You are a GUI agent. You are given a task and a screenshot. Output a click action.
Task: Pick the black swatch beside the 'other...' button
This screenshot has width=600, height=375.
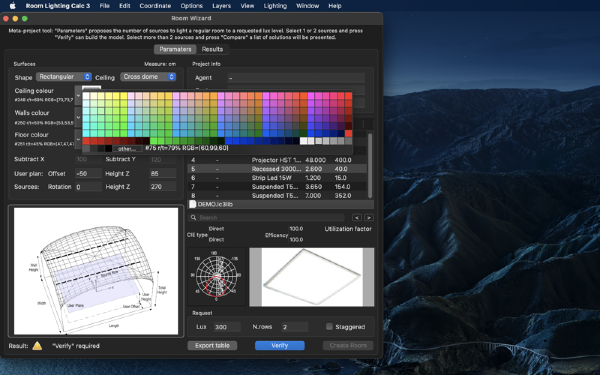[x=108, y=148]
